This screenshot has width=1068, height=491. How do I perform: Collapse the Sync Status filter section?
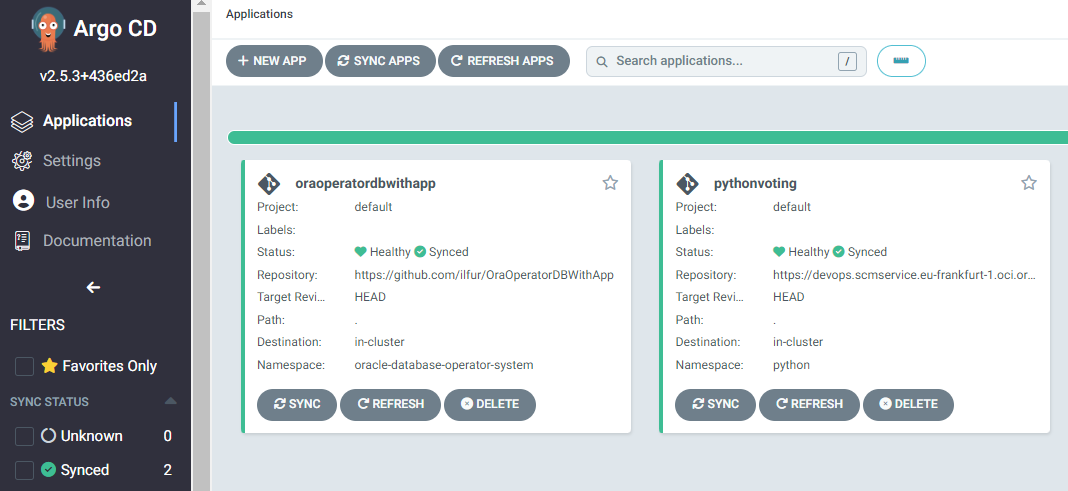(171, 400)
